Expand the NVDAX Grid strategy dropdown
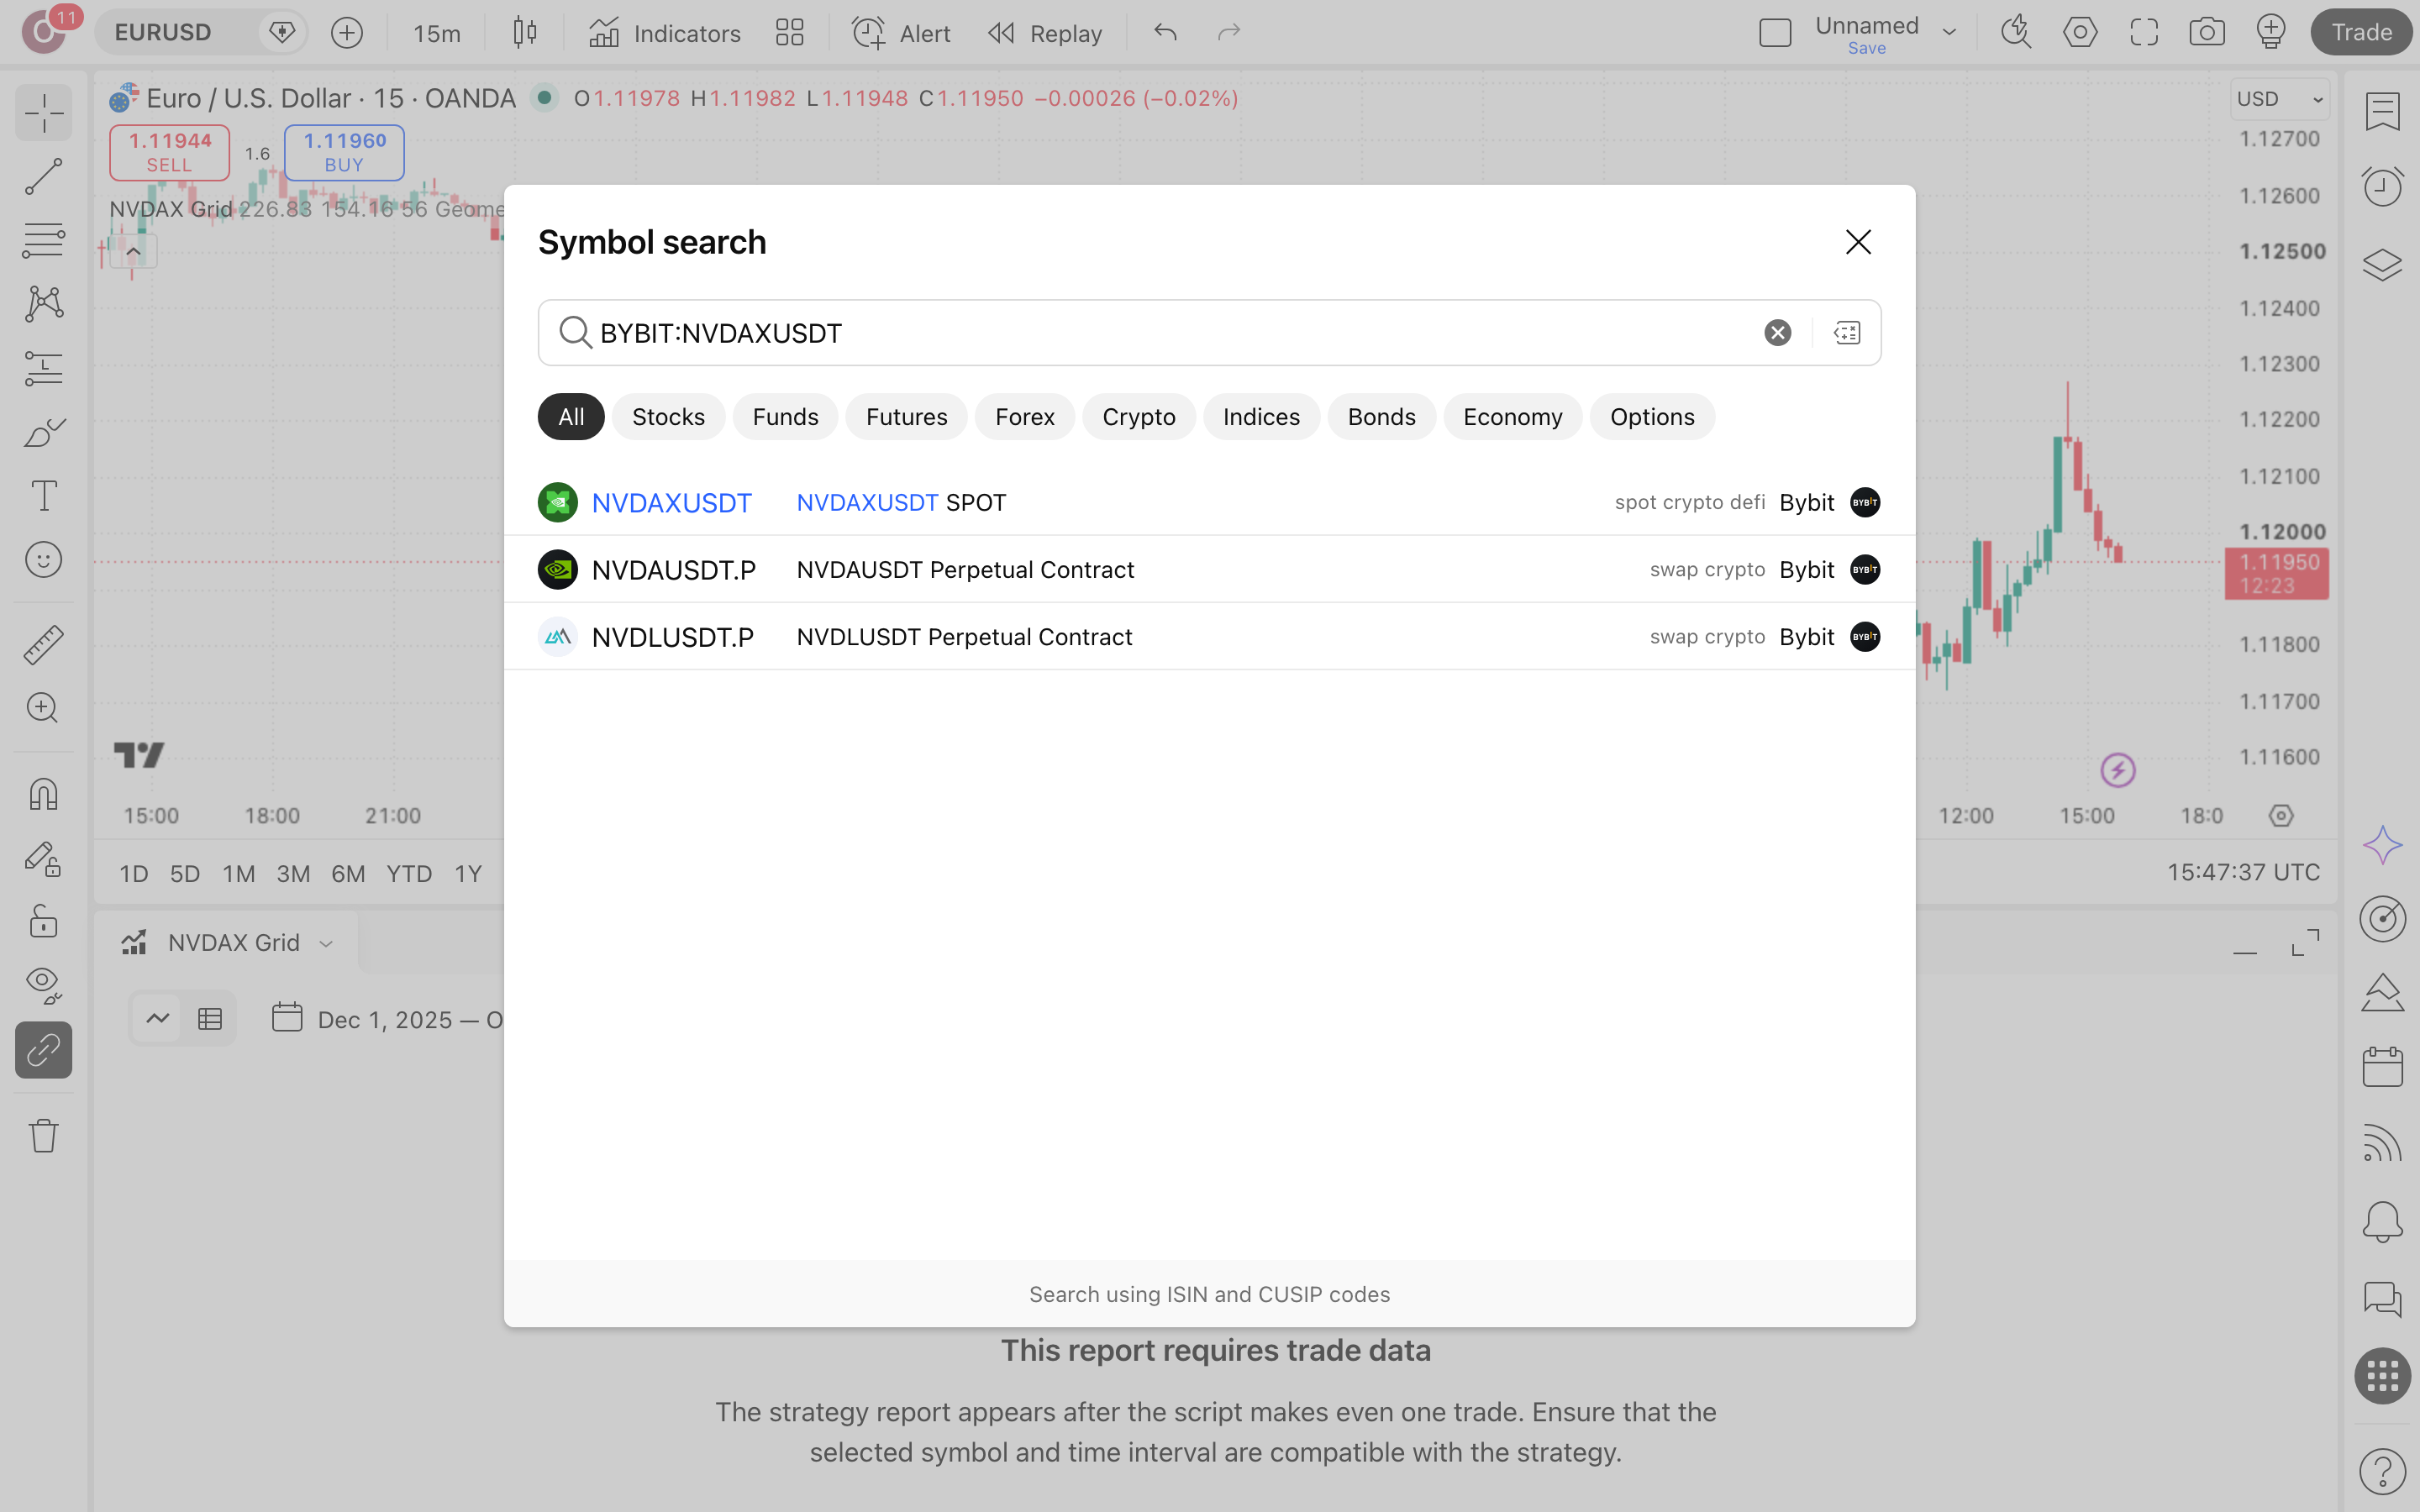 pos(326,943)
